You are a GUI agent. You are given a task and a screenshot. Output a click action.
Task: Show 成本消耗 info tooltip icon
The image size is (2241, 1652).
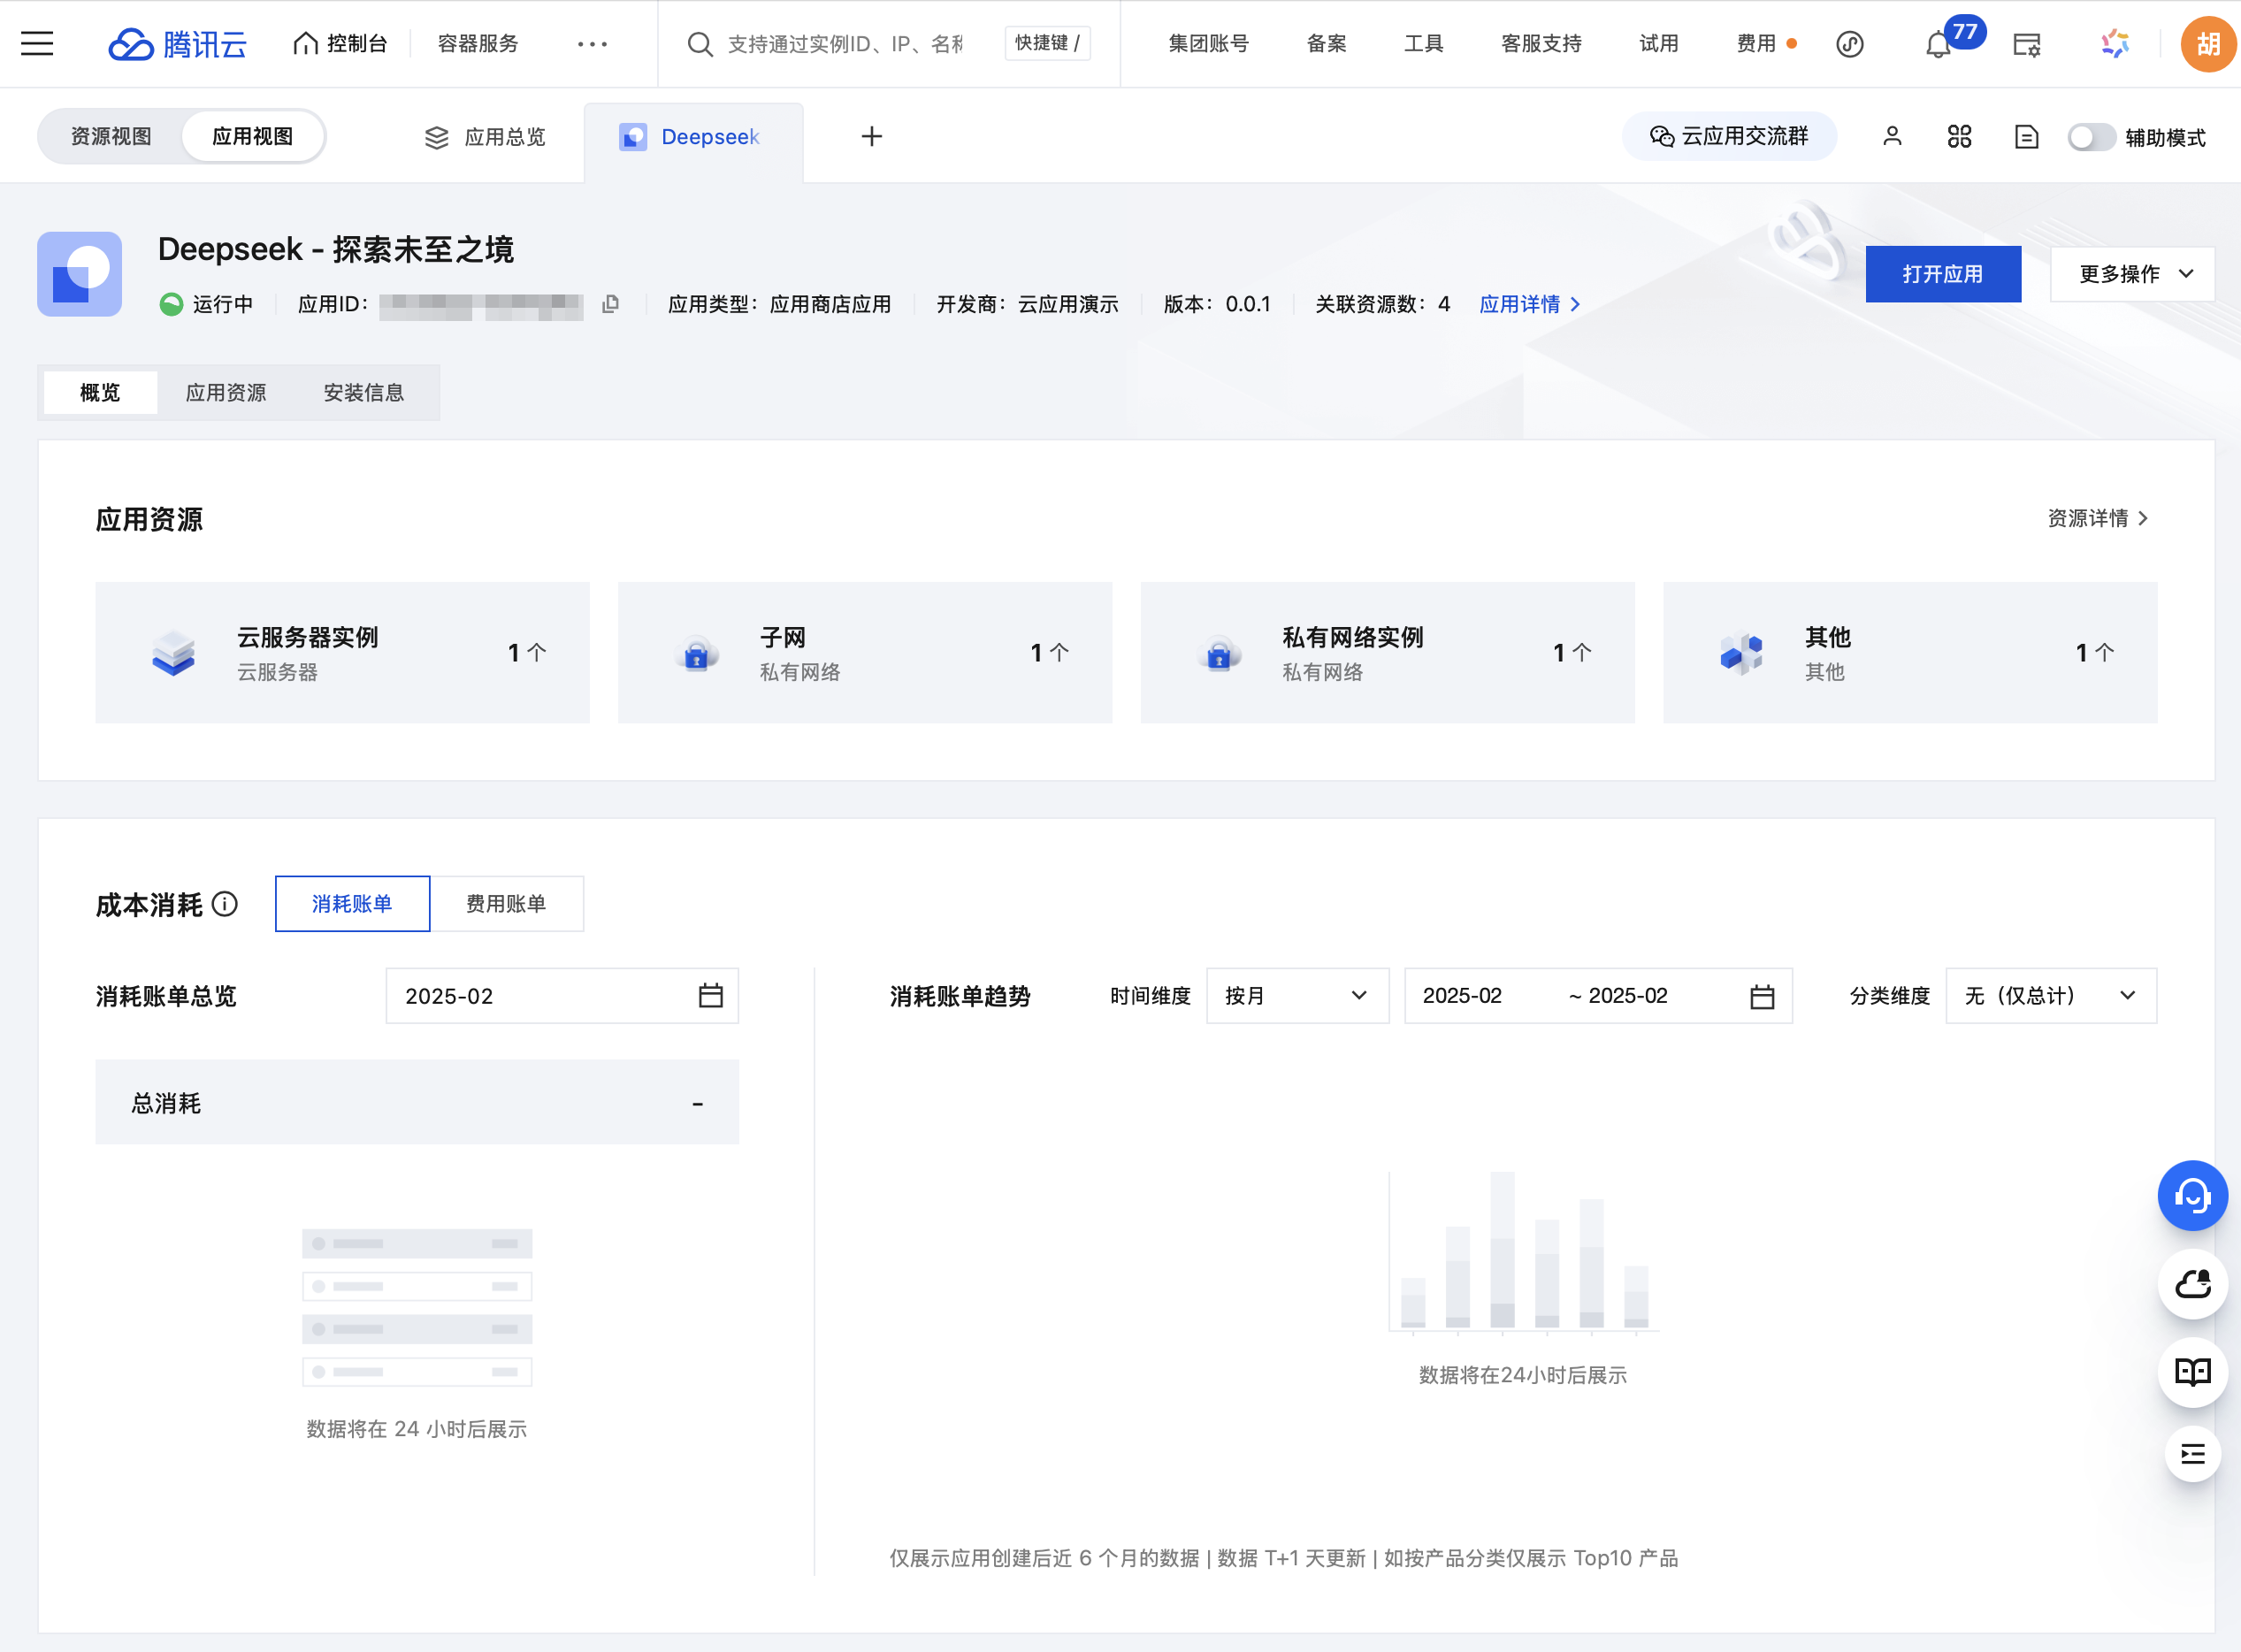(225, 904)
